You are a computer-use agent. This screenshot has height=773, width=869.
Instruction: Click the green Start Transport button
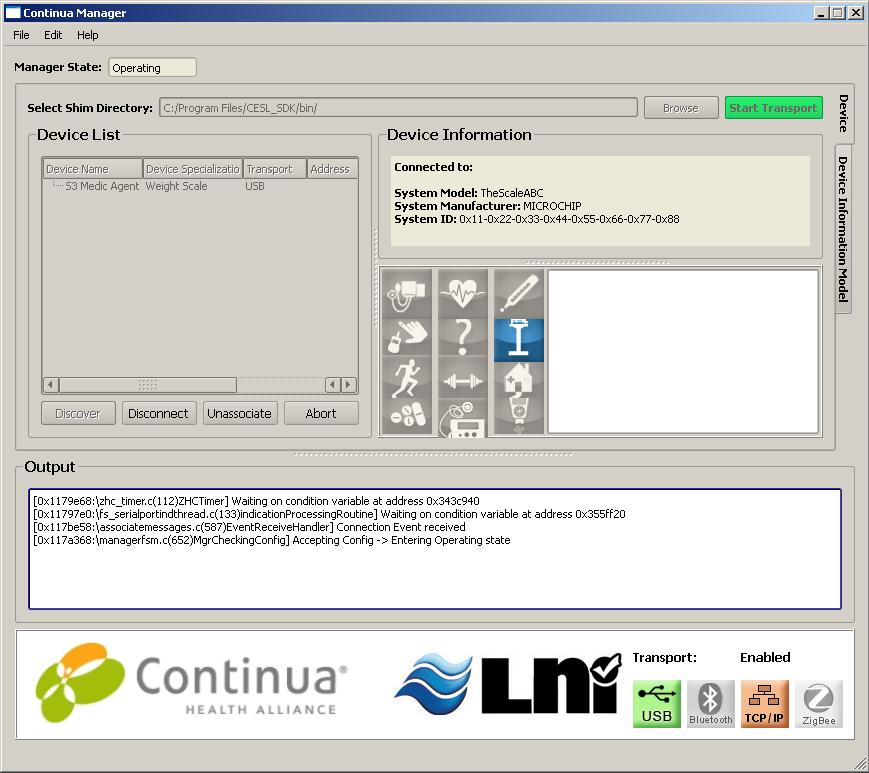pyautogui.click(x=774, y=108)
